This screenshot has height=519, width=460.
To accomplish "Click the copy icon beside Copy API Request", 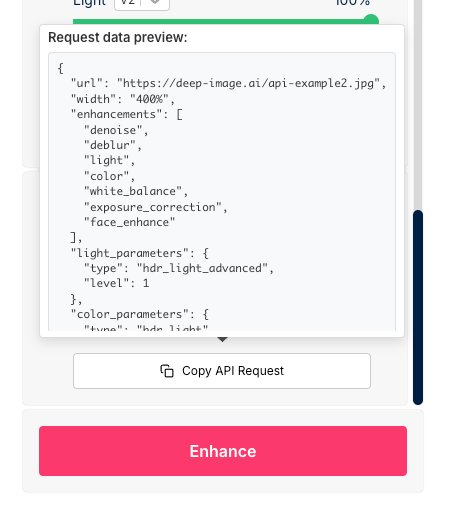I will click(167, 371).
